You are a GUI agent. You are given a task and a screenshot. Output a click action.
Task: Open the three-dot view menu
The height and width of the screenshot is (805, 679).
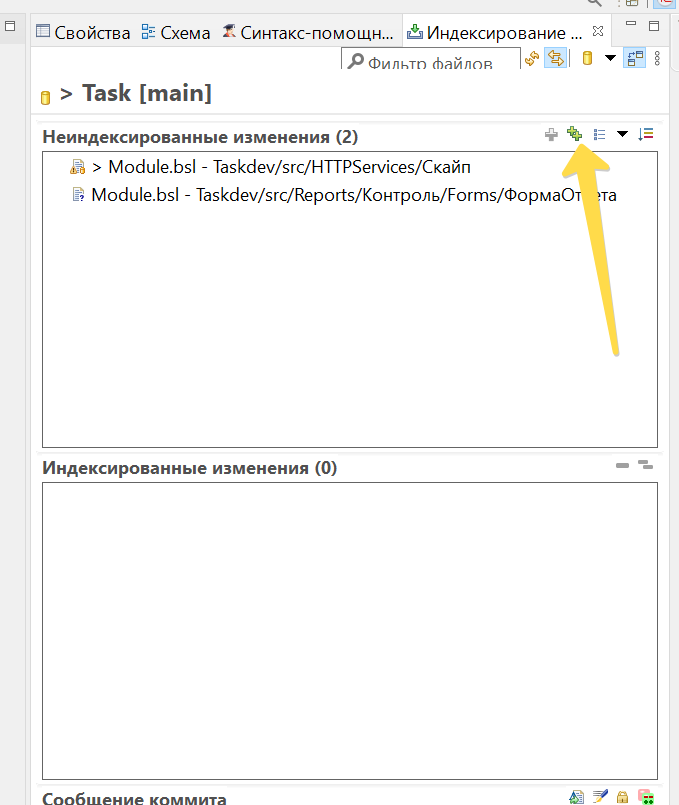coord(657,58)
